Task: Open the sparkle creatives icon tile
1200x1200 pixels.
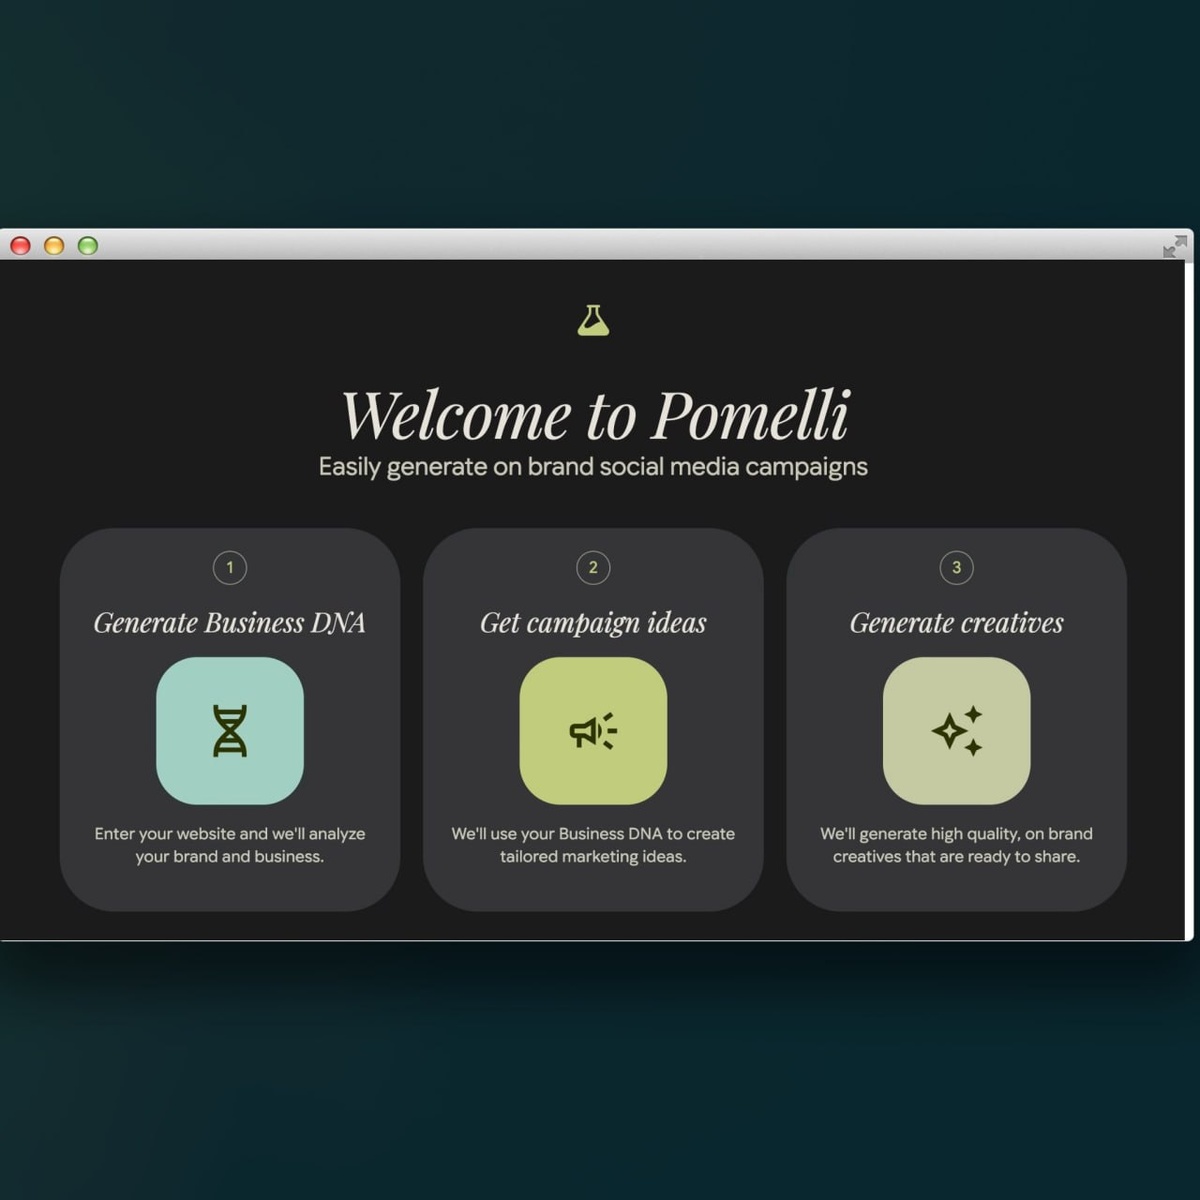Action: tap(956, 731)
